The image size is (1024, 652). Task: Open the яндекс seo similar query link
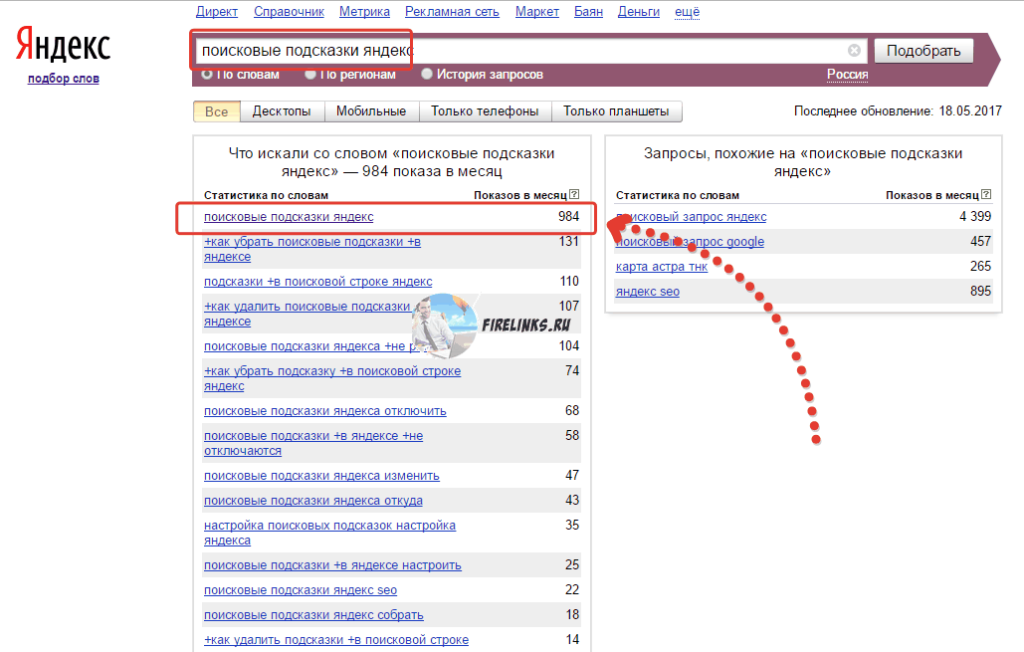click(x=647, y=291)
